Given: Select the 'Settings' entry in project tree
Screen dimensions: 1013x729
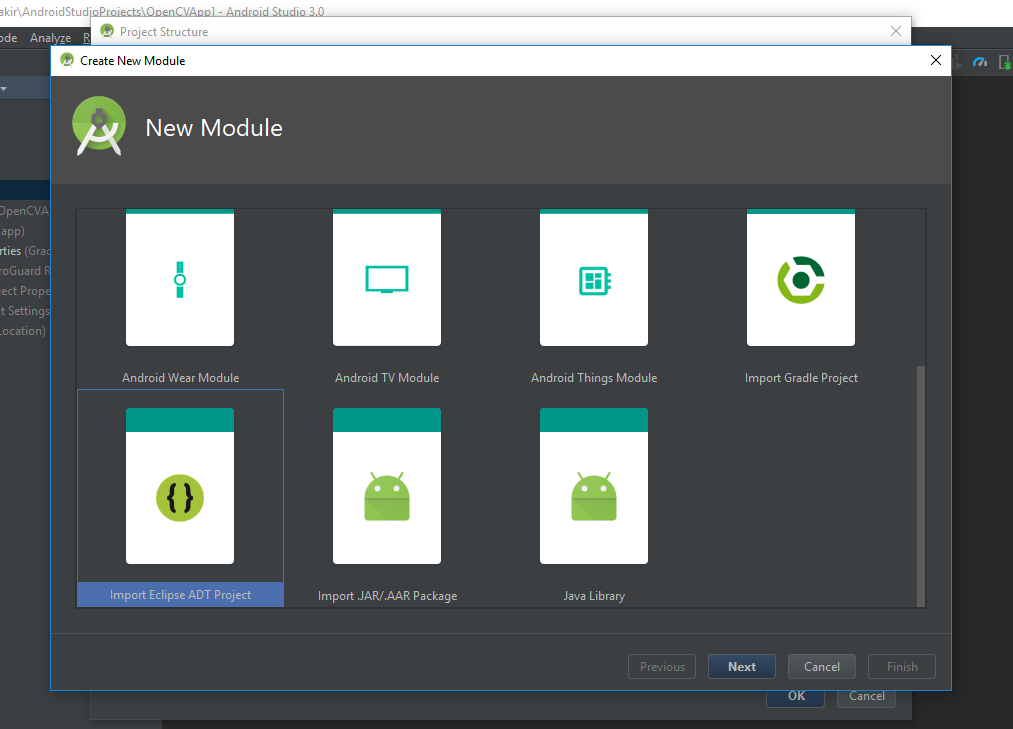Looking at the screenshot, I should coord(26,311).
